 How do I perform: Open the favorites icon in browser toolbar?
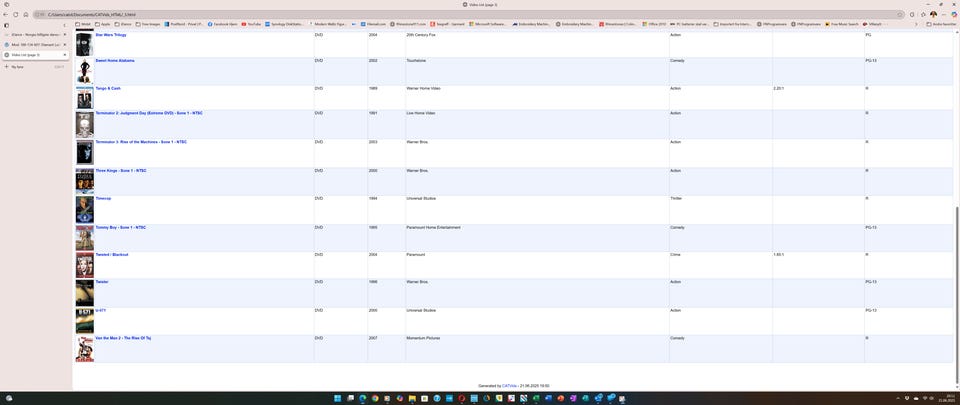(x=923, y=14)
